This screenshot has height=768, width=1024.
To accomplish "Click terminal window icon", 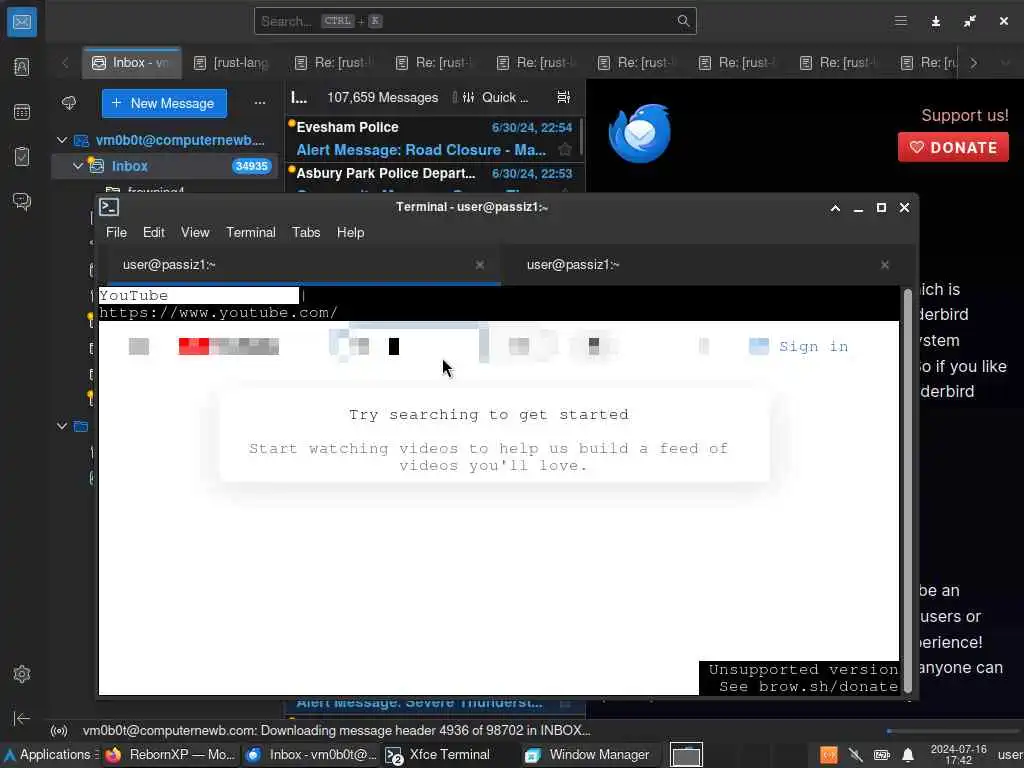I will [109, 207].
